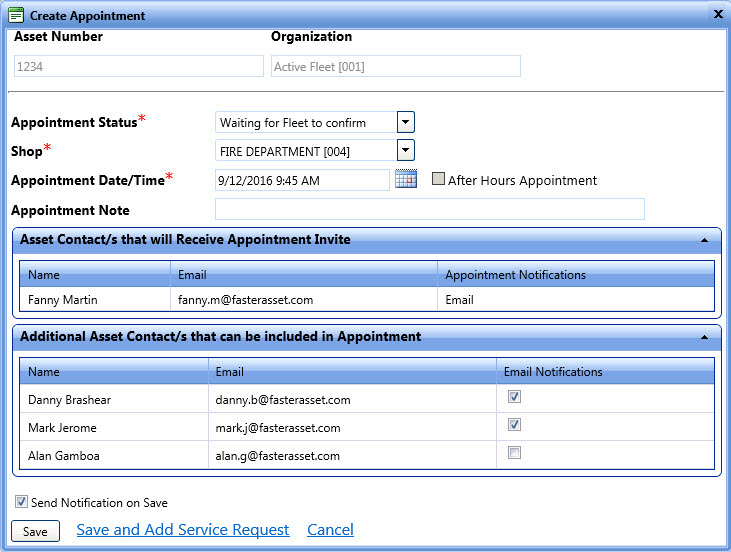Image resolution: width=731 pixels, height=552 pixels.
Task: Select the Alan Gamboa name cell
Action: click(x=114, y=455)
